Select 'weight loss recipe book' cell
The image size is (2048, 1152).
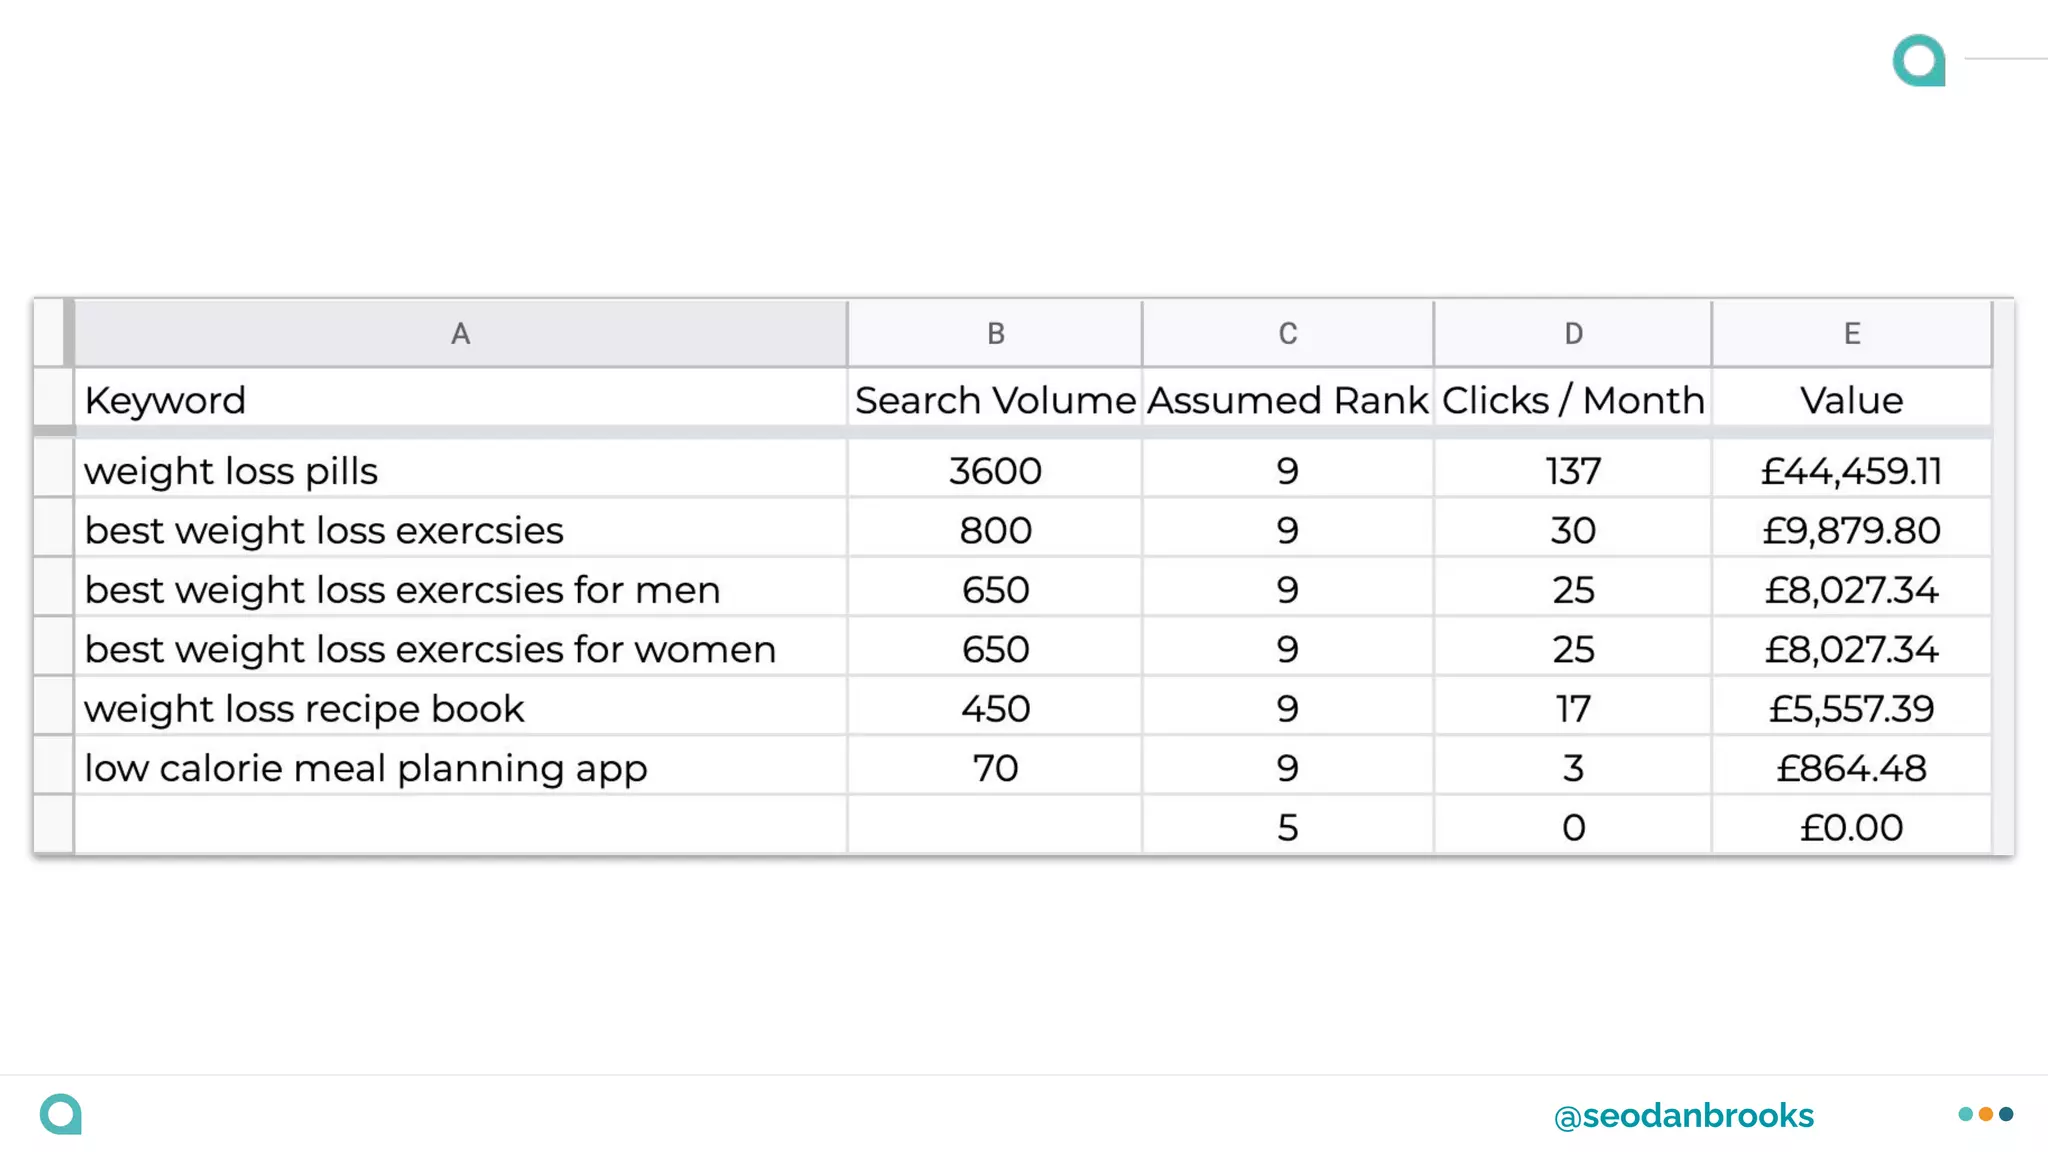point(460,709)
